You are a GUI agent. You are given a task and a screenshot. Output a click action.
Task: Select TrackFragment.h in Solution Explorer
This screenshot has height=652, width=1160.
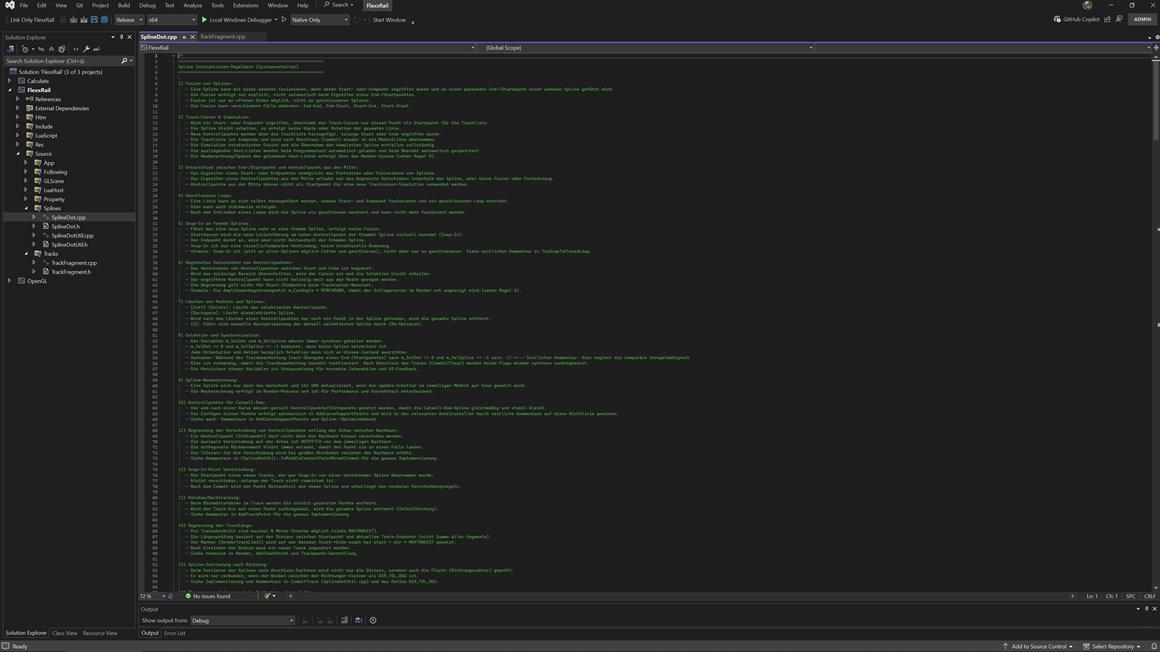pyautogui.click(x=71, y=272)
